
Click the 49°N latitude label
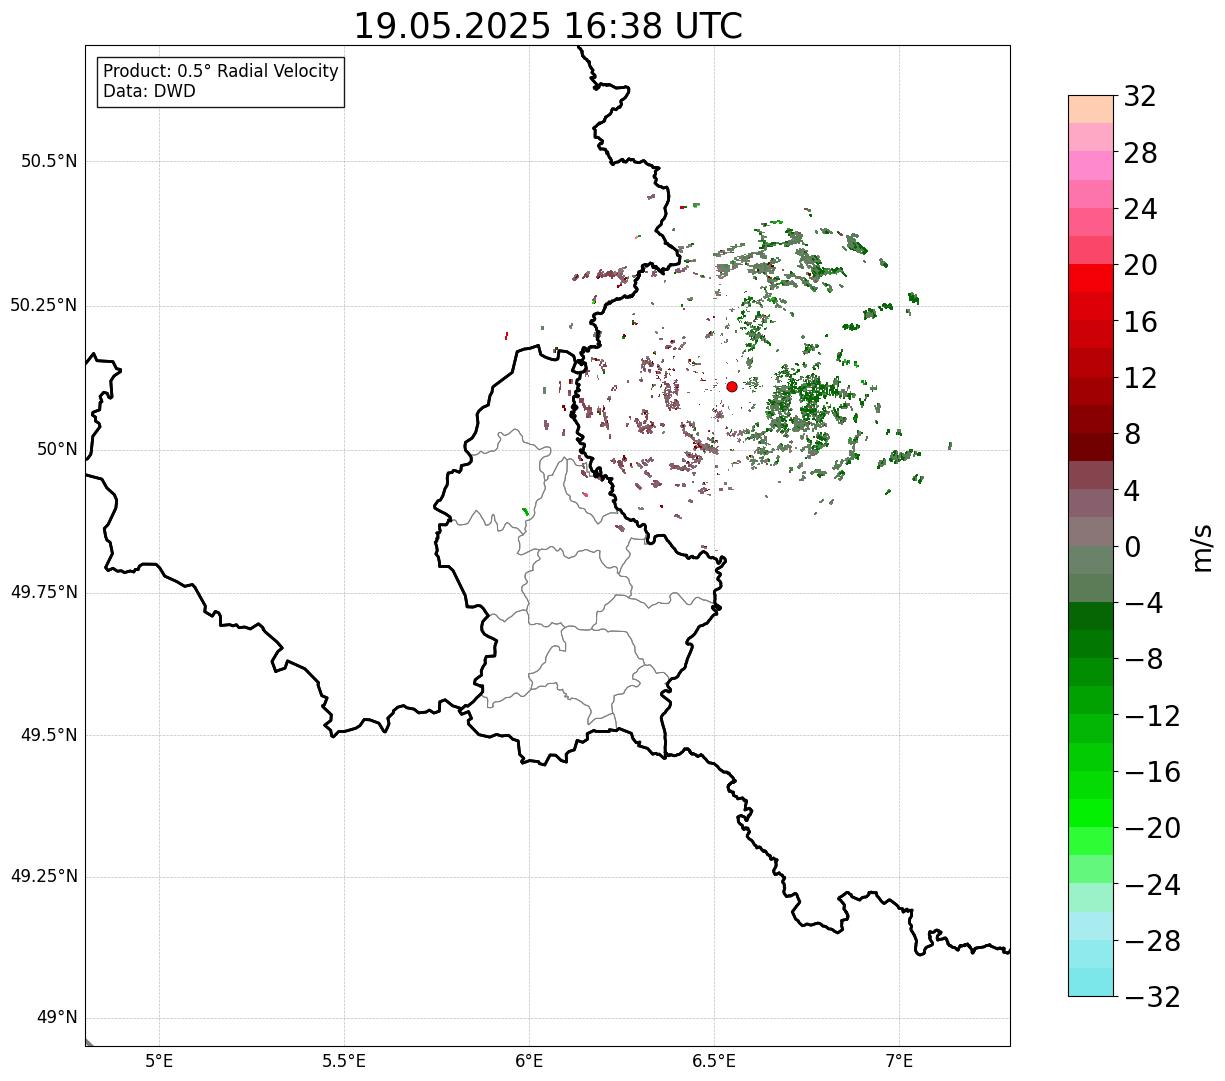point(57,1017)
